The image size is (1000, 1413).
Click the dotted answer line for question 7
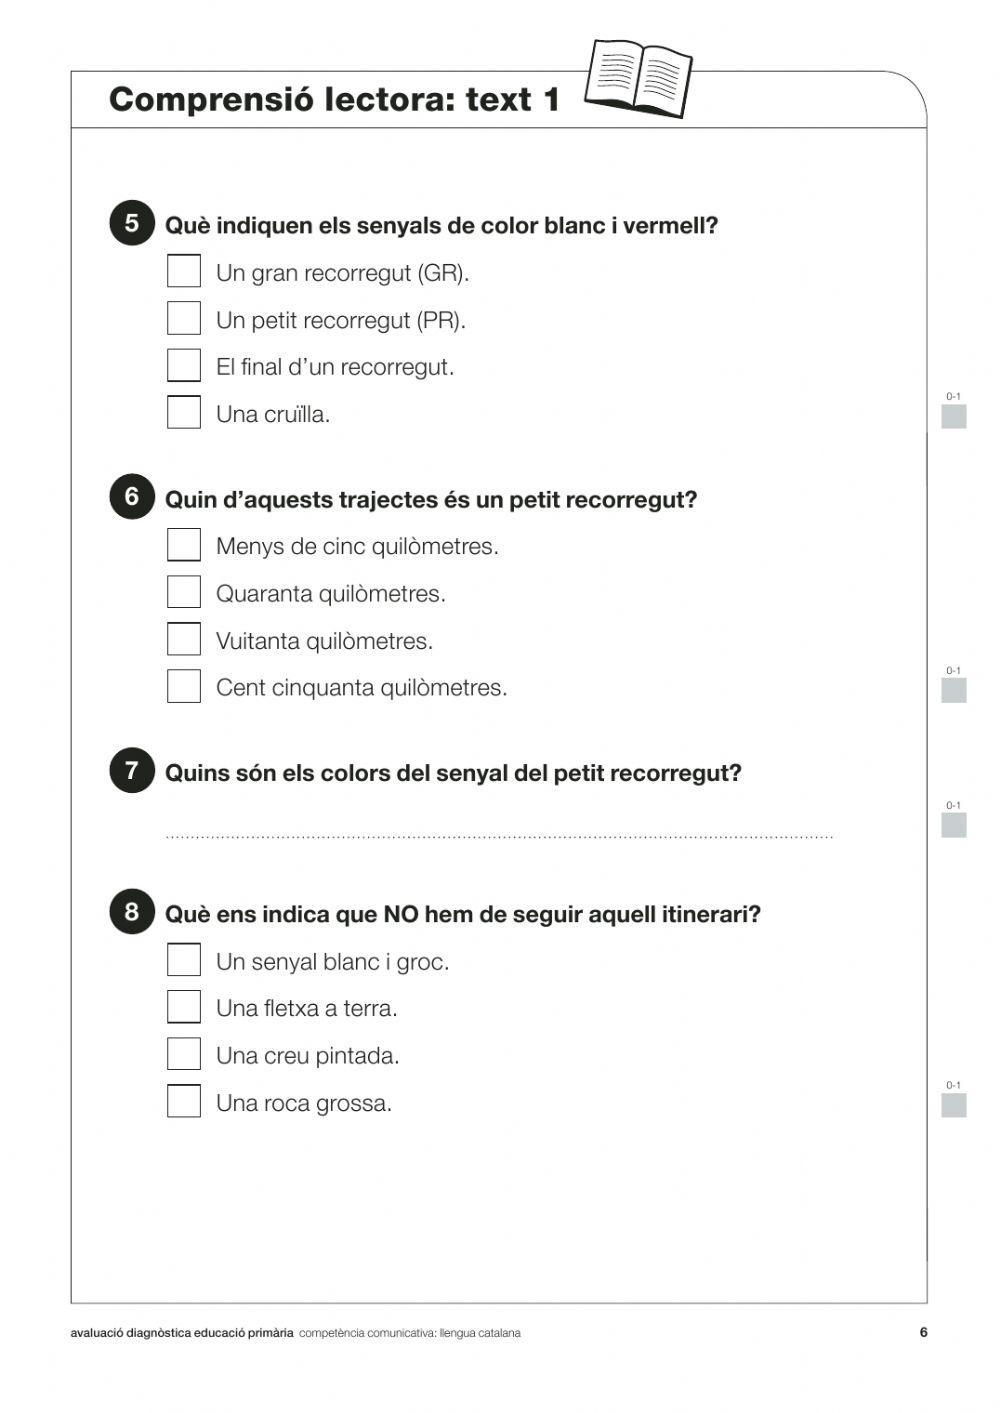(x=499, y=835)
